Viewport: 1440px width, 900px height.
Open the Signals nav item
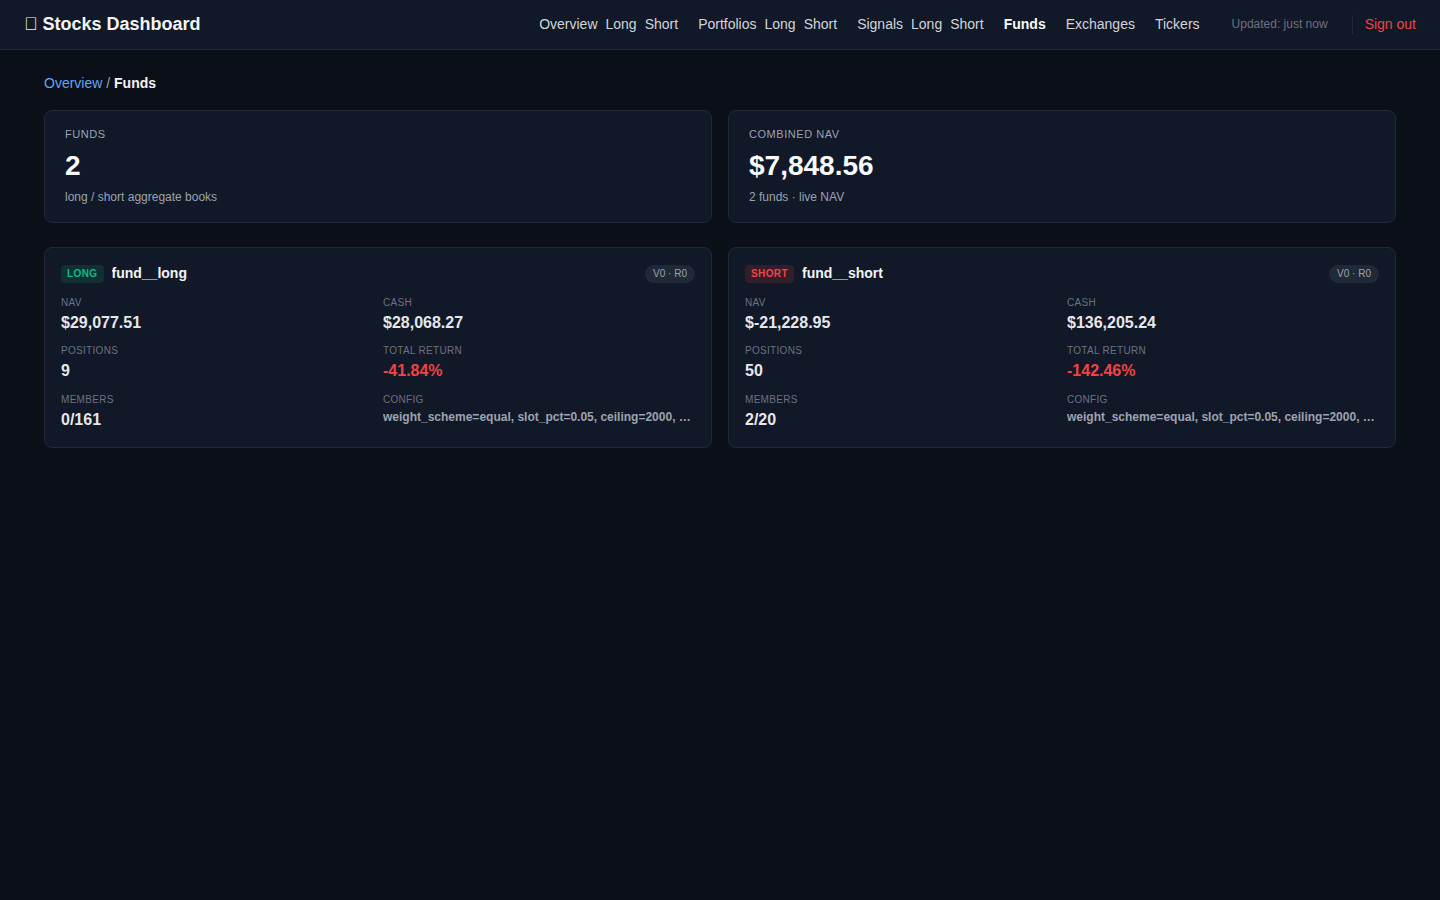(880, 24)
